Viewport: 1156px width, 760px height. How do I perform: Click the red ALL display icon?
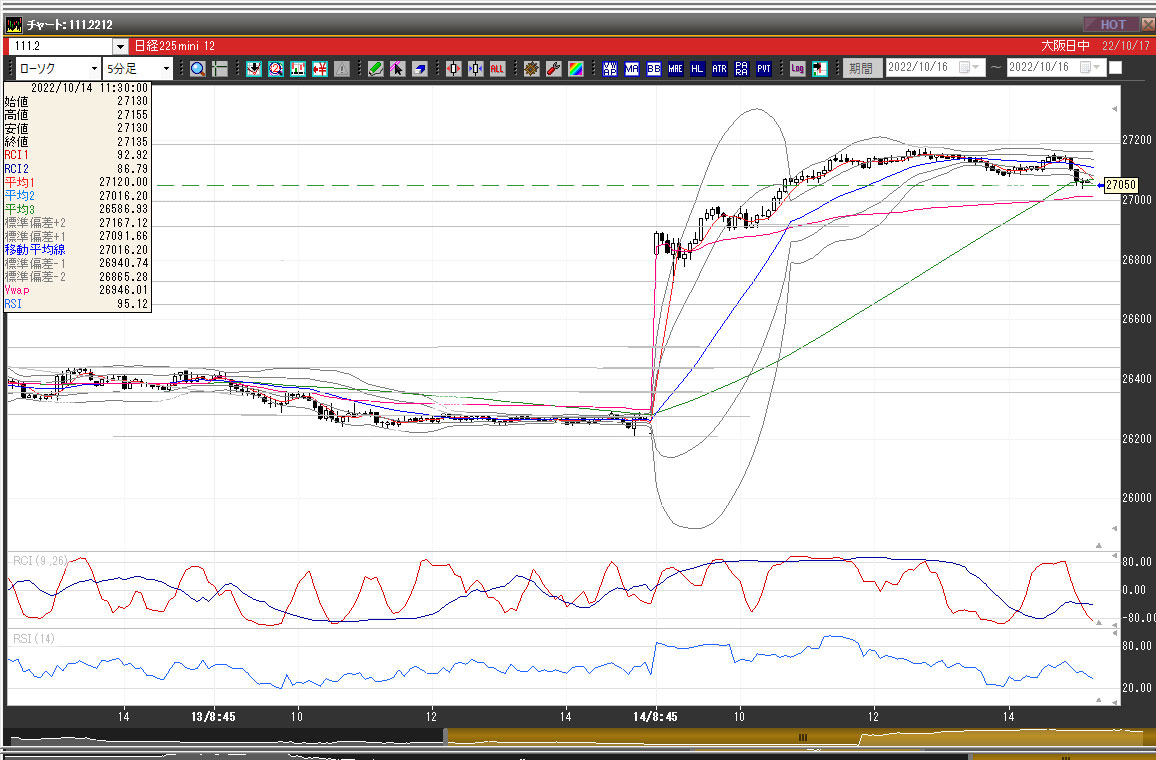498,69
